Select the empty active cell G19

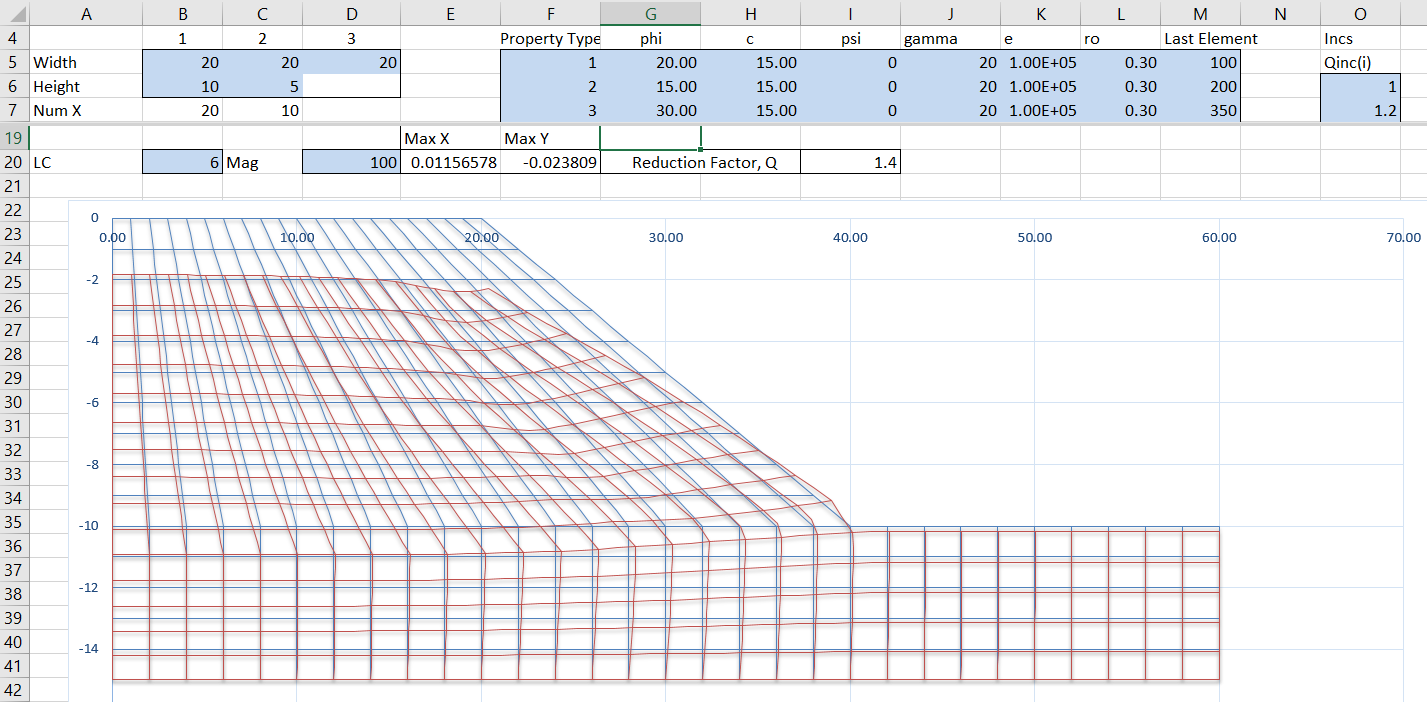[x=650, y=138]
